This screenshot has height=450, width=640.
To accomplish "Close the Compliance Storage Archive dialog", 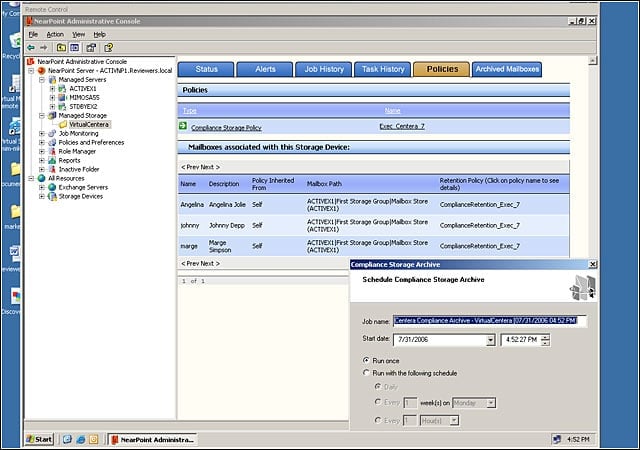I will click(x=593, y=264).
